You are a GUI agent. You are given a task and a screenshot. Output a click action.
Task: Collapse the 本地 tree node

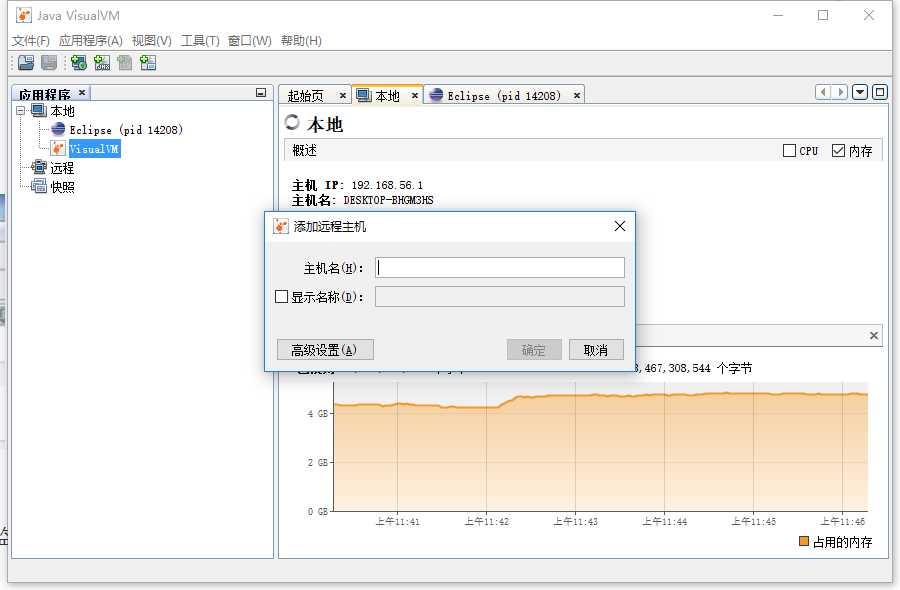[21, 110]
